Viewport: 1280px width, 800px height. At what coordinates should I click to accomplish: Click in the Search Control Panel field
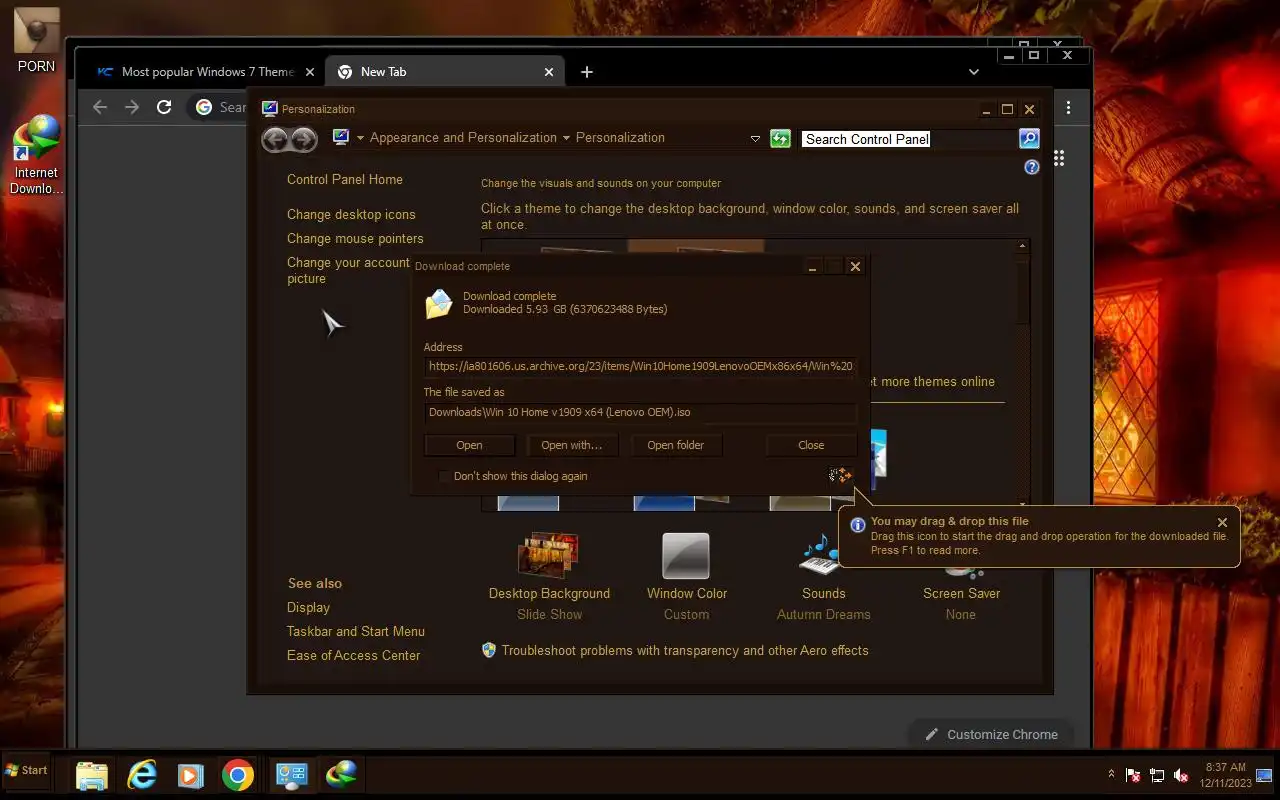click(908, 139)
